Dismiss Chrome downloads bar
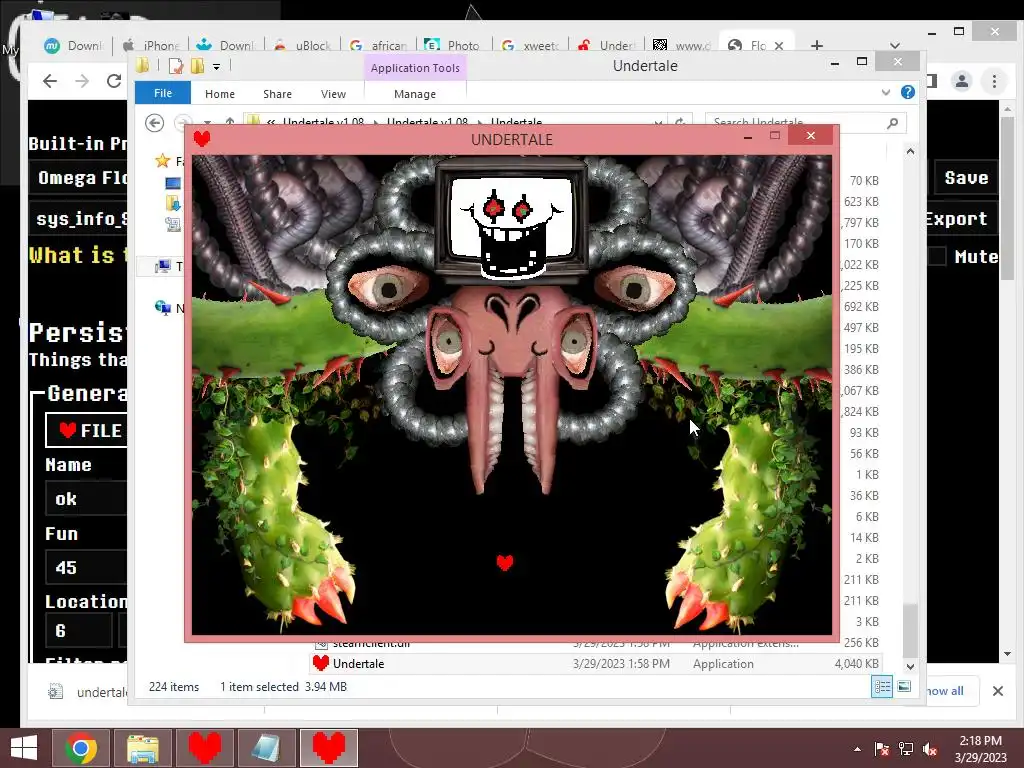 tap(998, 691)
